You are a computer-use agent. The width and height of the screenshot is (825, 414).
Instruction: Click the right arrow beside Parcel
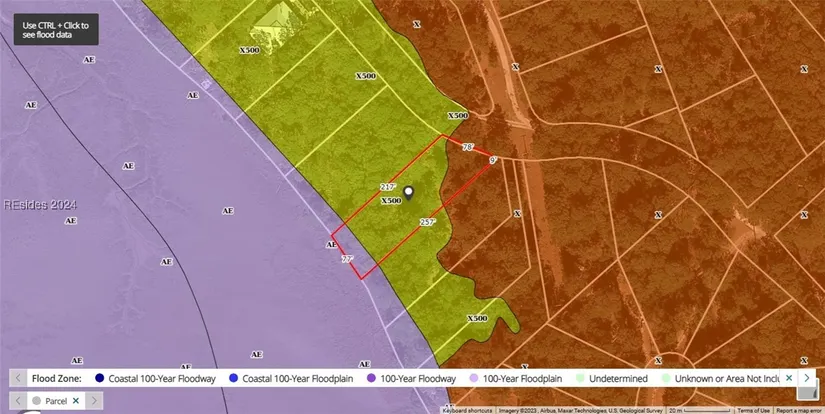(94, 400)
